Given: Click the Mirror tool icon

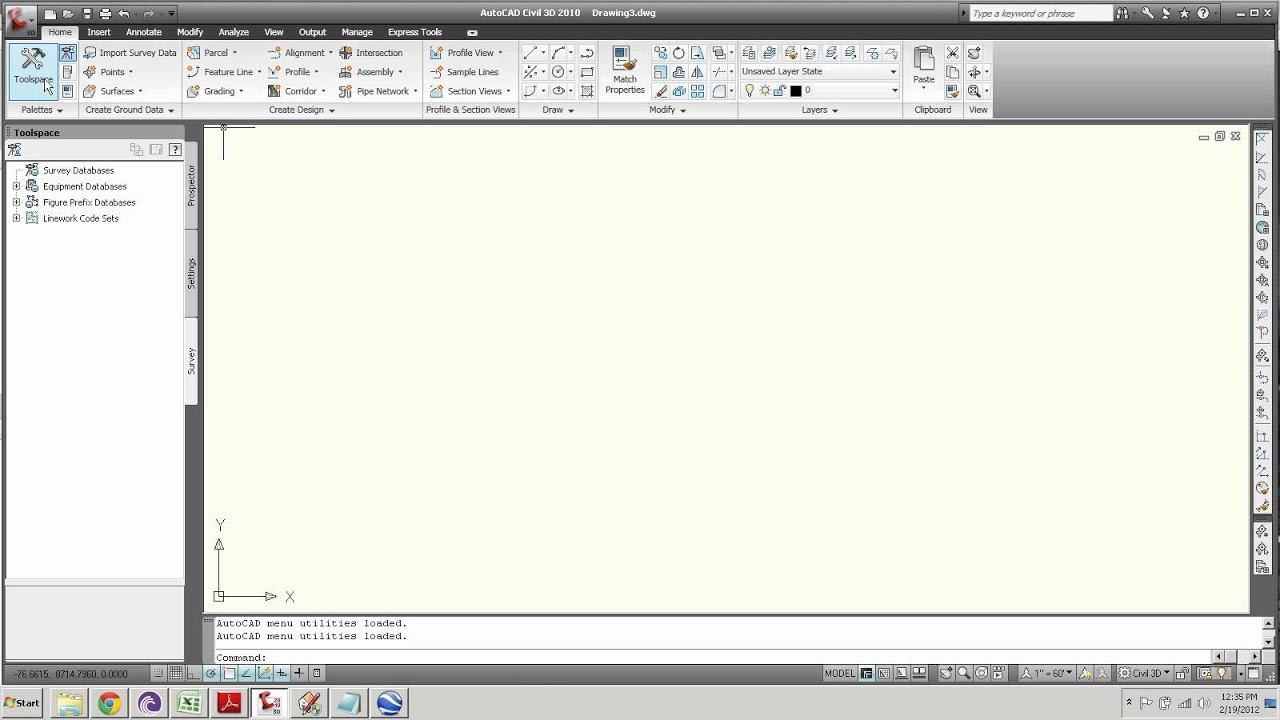Looking at the screenshot, I should (697, 72).
